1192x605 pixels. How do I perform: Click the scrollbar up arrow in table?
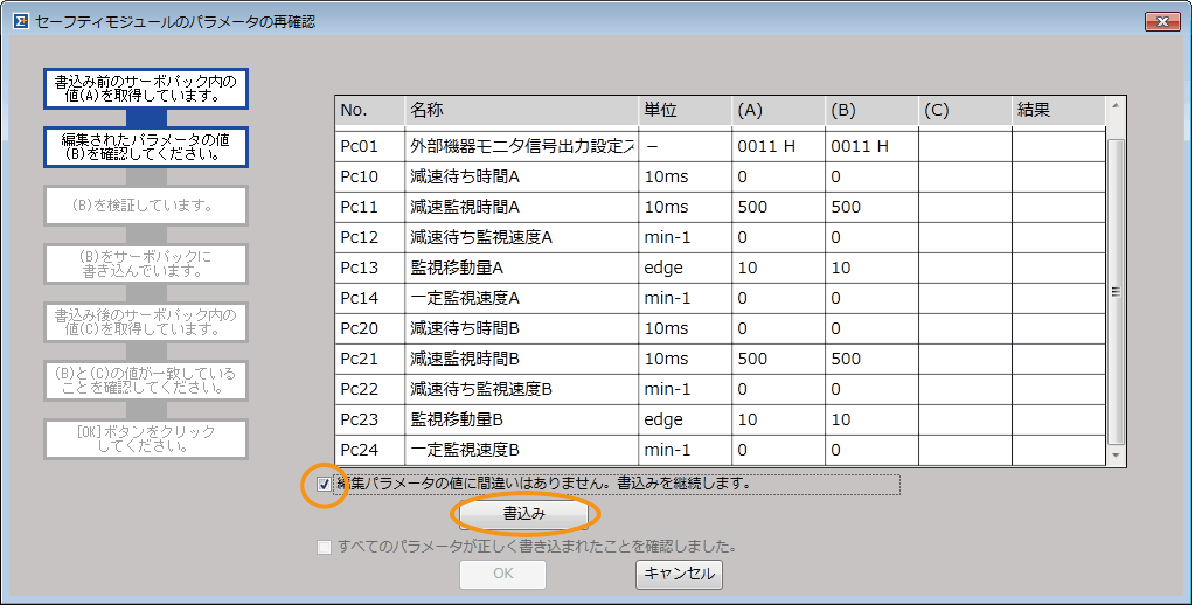1117,104
